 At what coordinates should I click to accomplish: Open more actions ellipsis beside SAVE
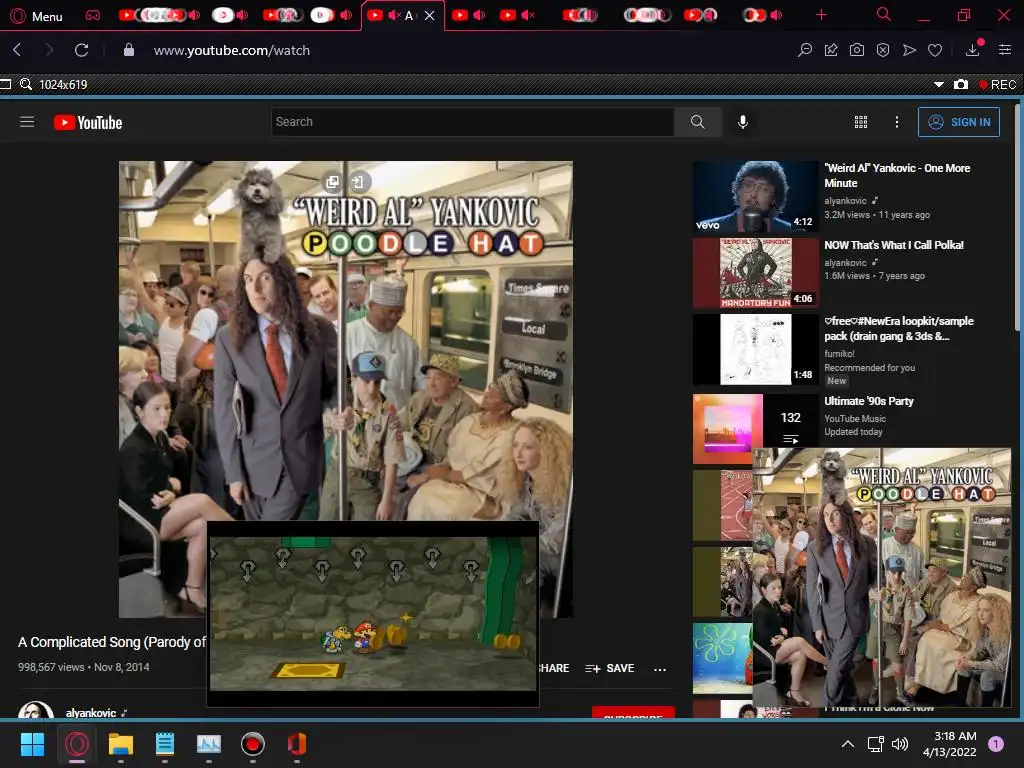[660, 669]
